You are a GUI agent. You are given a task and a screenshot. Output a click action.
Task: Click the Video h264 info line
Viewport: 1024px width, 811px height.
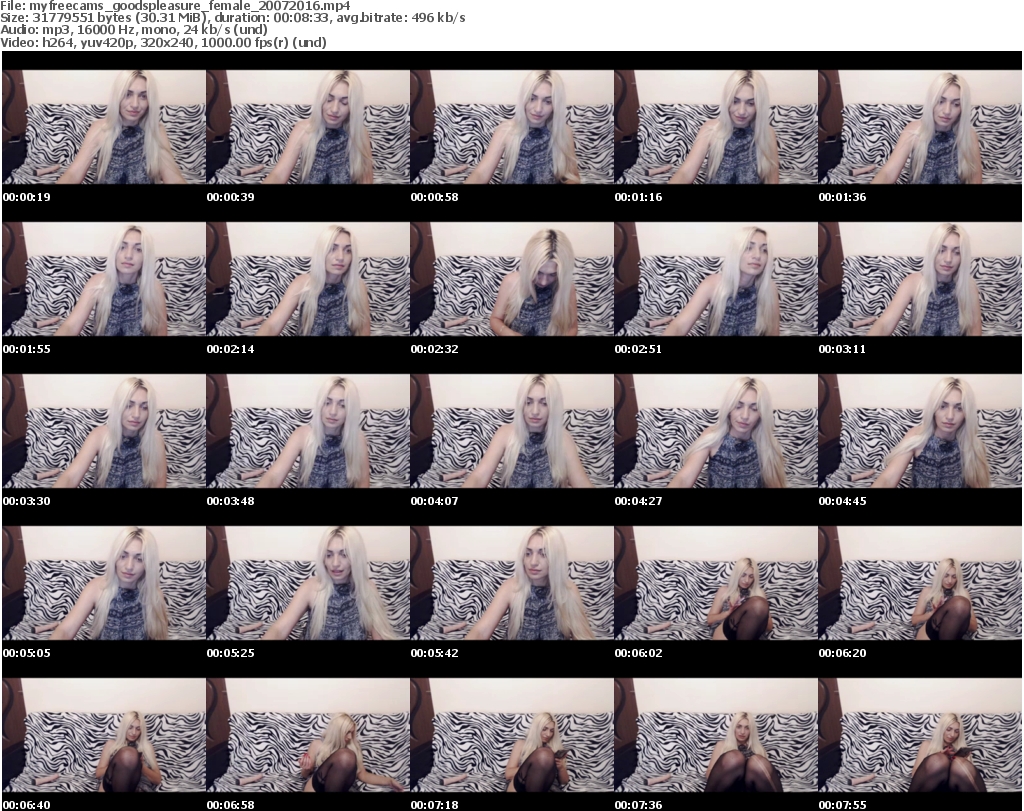(163, 42)
